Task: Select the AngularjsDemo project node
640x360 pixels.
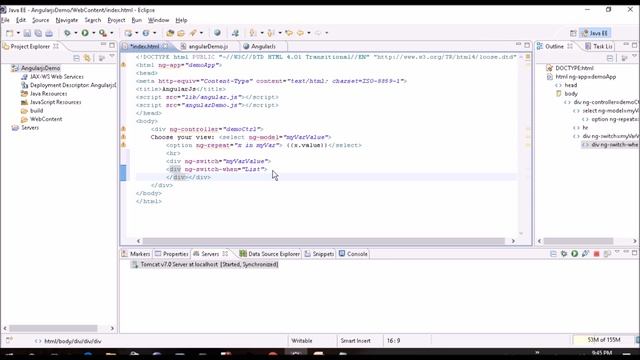Action: point(40,68)
